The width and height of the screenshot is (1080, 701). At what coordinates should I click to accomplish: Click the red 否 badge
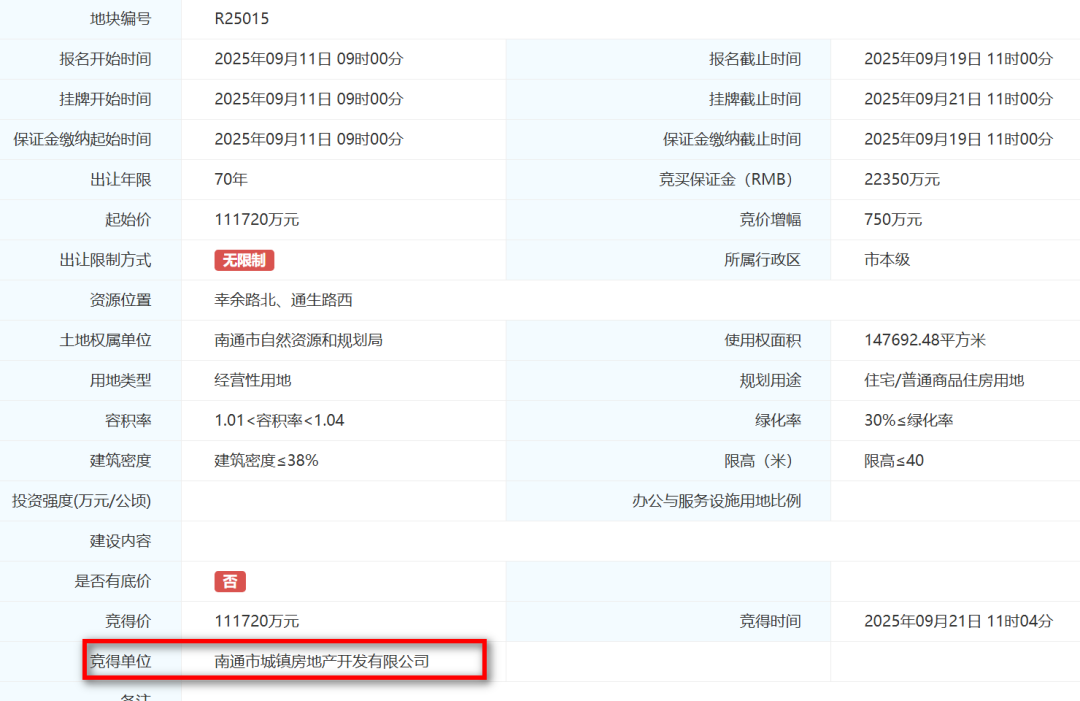click(x=229, y=581)
